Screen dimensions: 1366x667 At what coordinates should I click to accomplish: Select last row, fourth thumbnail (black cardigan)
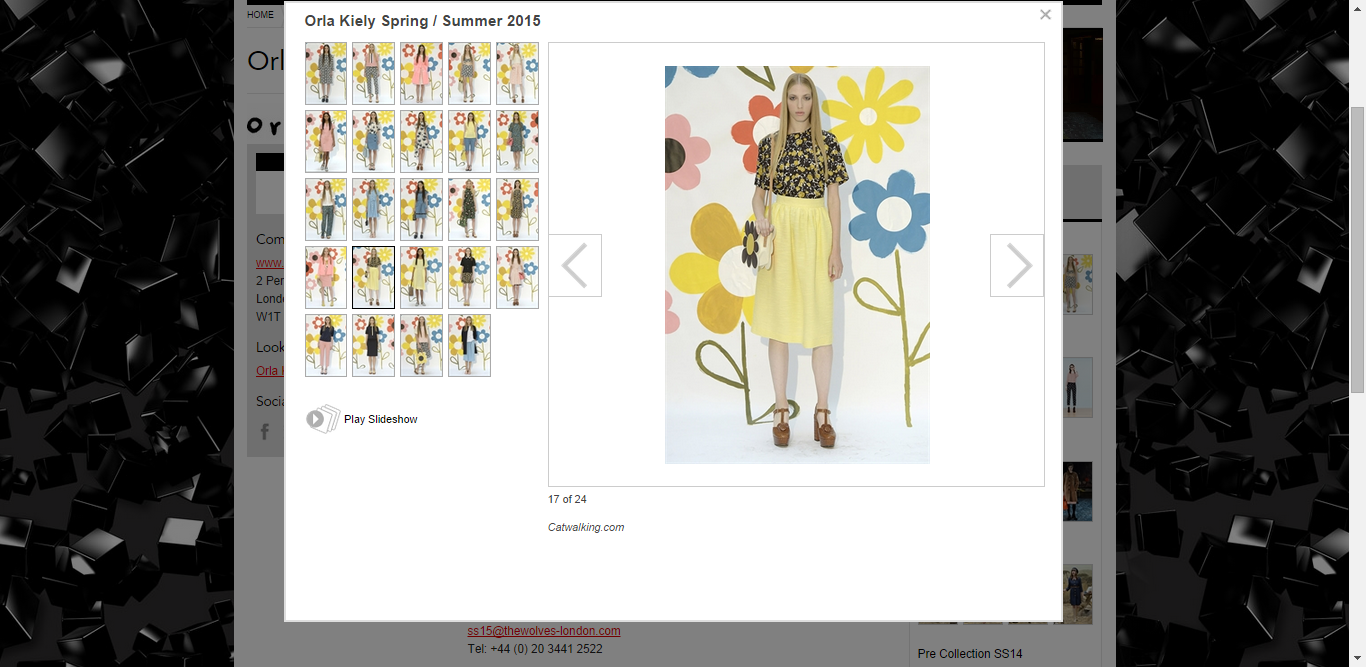pos(469,345)
